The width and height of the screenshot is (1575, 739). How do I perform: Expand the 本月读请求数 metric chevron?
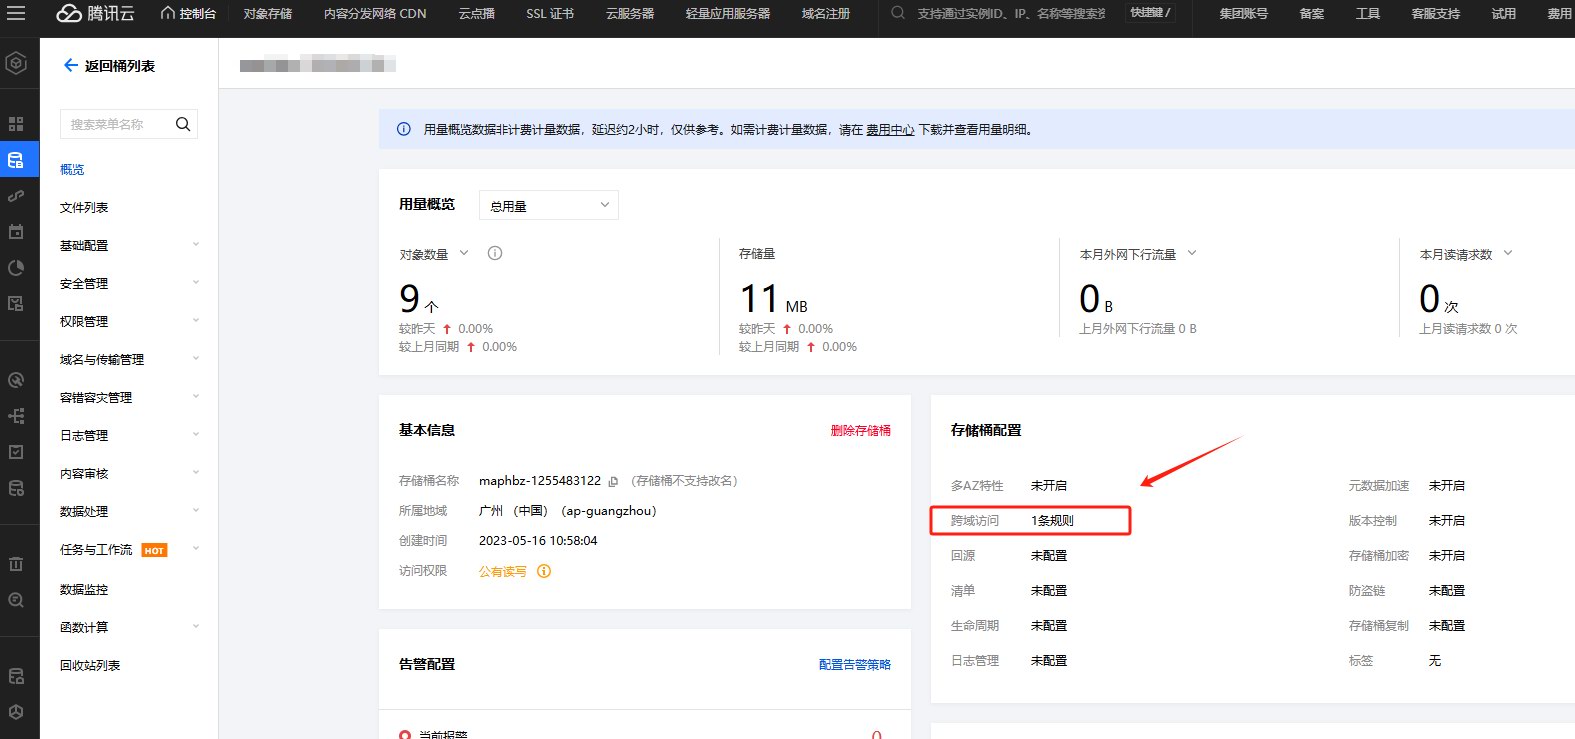tap(1508, 253)
